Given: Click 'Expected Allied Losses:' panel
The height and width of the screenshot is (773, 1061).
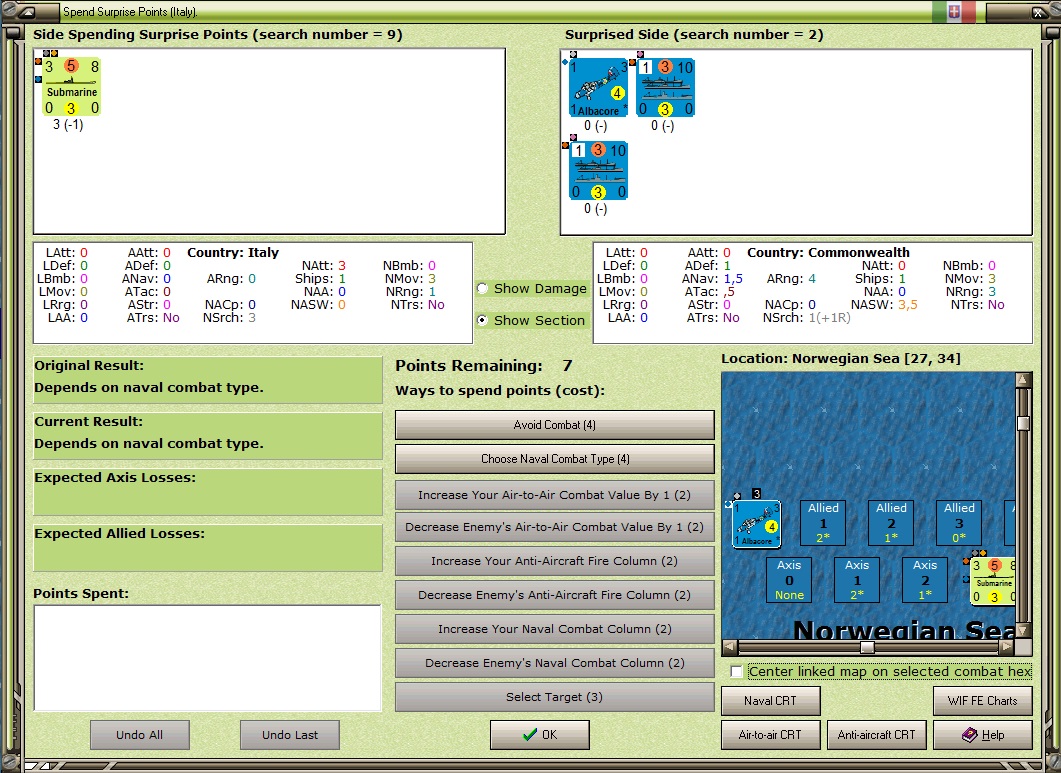Looking at the screenshot, I should click(208, 548).
